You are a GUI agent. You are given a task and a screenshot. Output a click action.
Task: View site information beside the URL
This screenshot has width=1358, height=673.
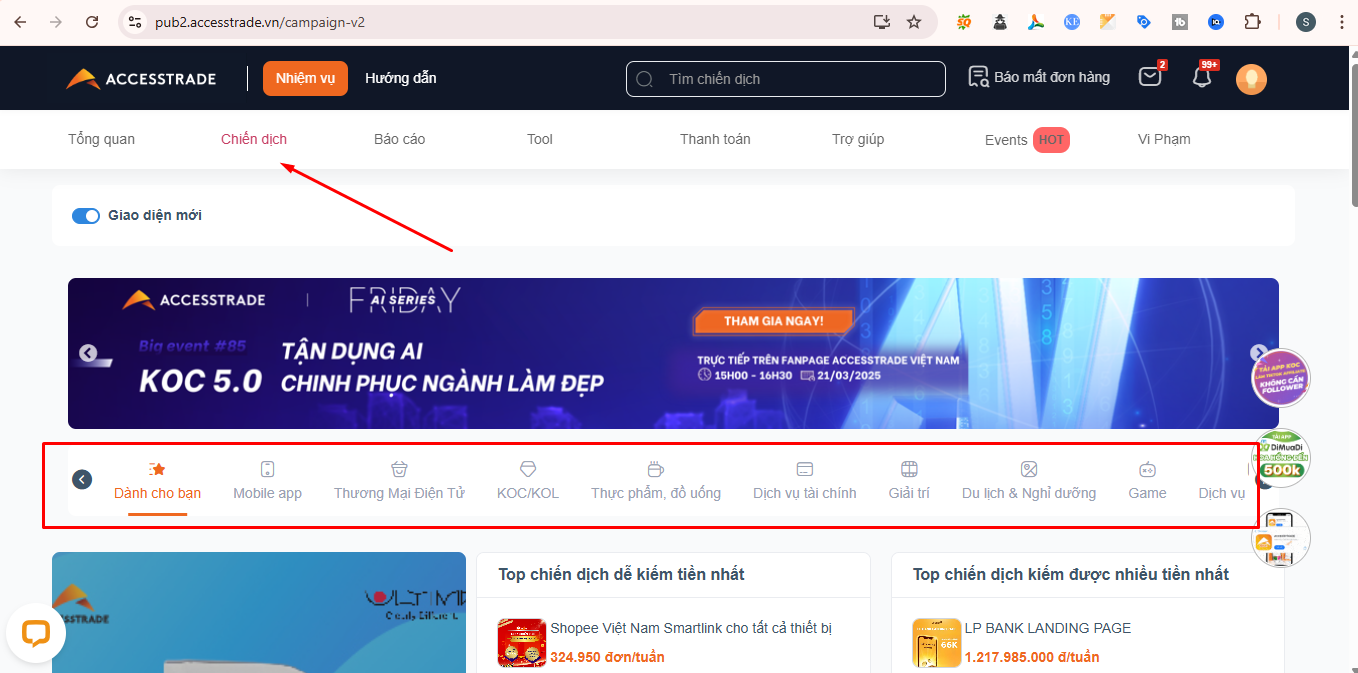(x=135, y=22)
